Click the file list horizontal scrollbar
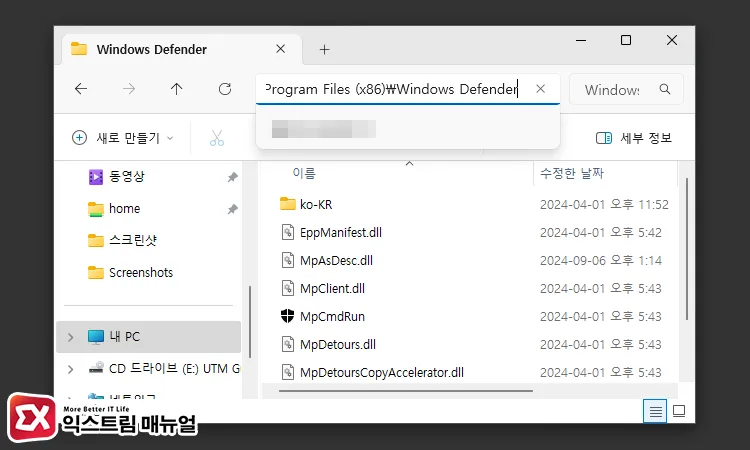The height and width of the screenshot is (450, 750). click(406, 391)
